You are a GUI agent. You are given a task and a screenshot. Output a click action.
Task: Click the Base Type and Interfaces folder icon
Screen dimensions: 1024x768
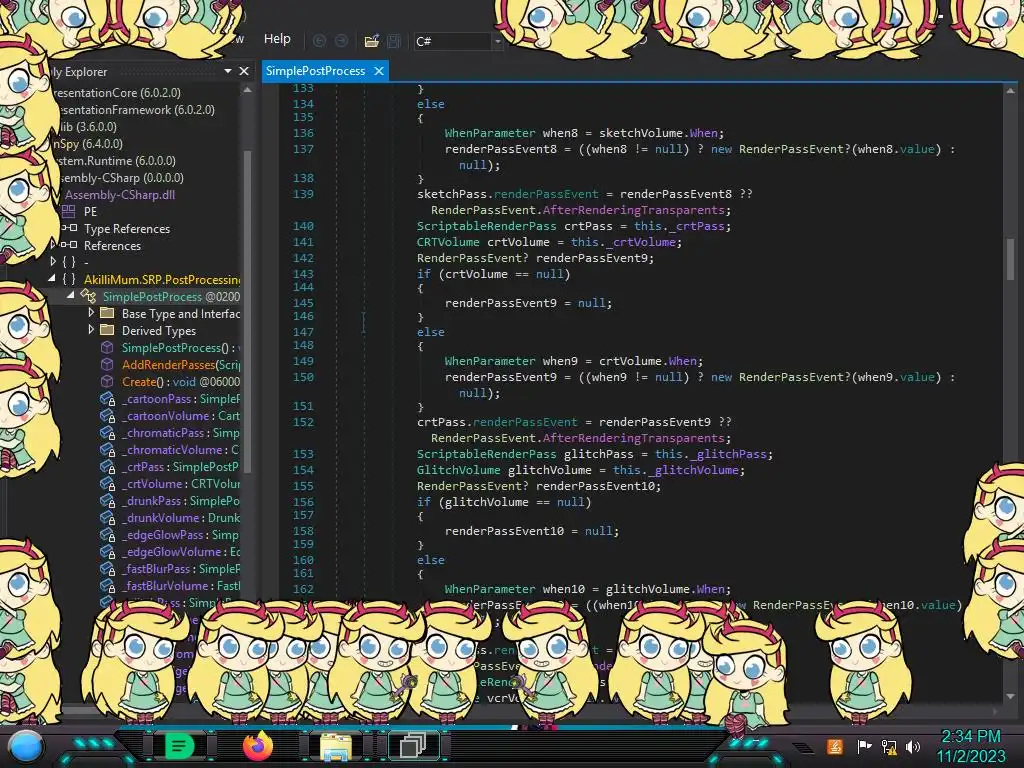pos(107,313)
